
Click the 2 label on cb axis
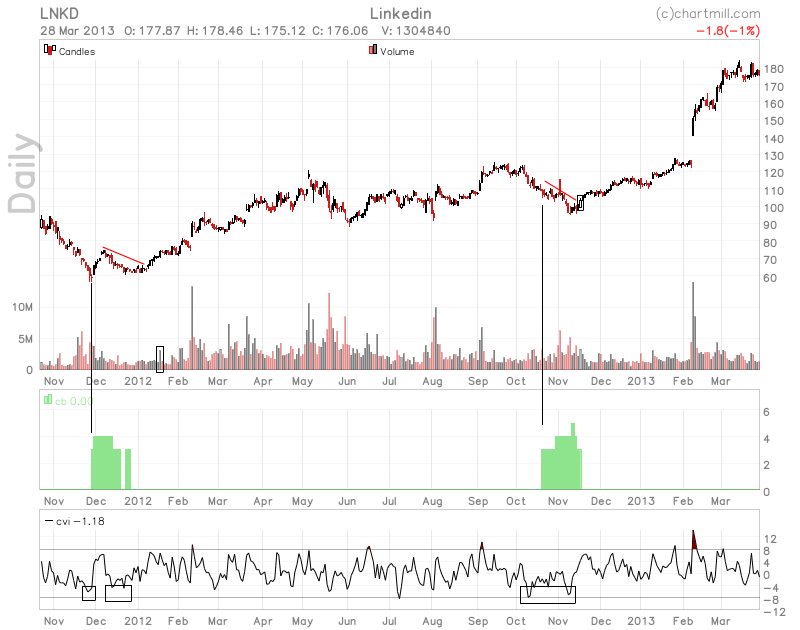766,465
